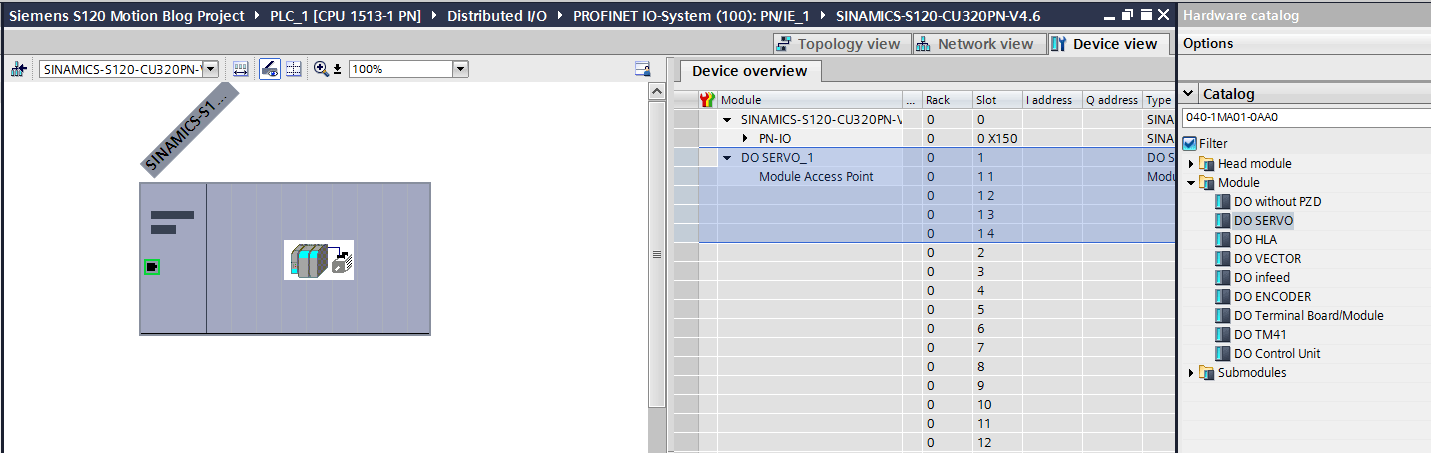Select DO SERVO in catalog
The height and width of the screenshot is (453, 1431).
(1263, 220)
